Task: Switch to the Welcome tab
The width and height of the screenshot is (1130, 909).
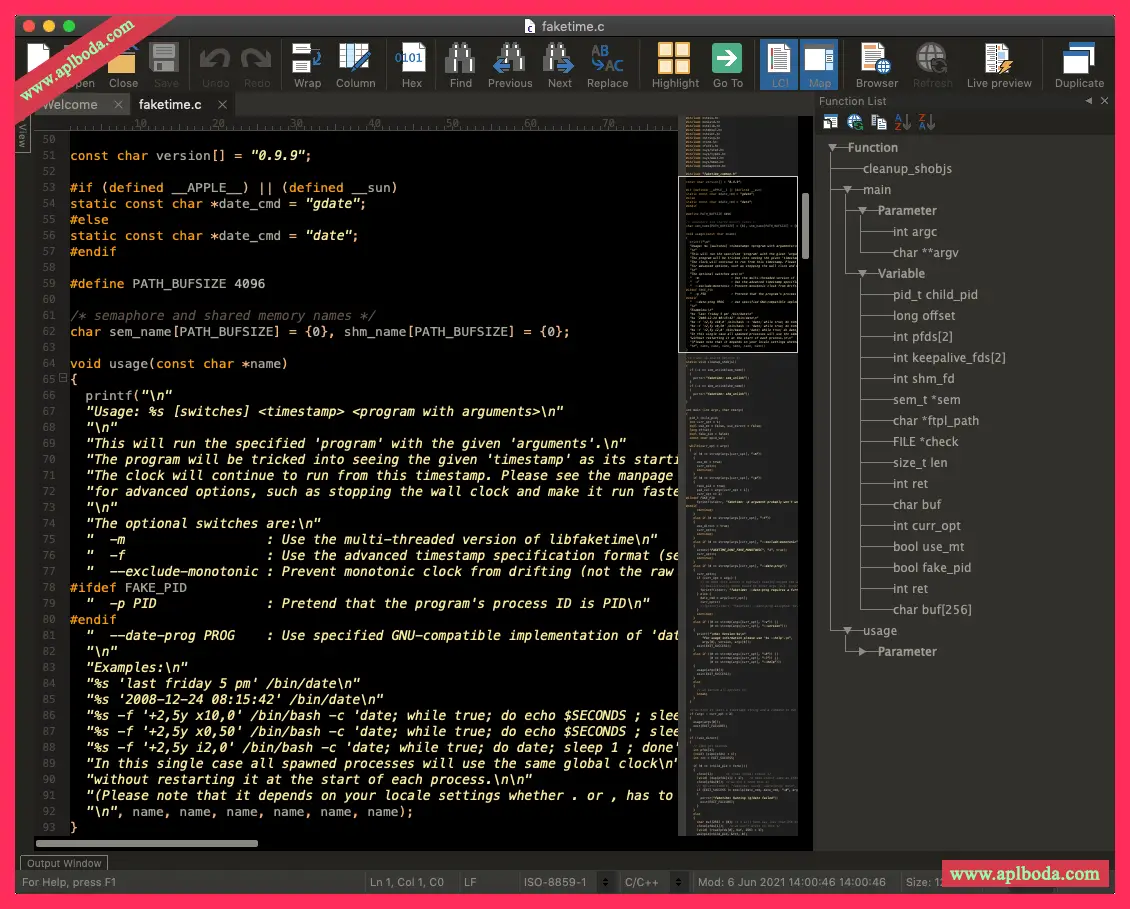Action: tap(70, 105)
